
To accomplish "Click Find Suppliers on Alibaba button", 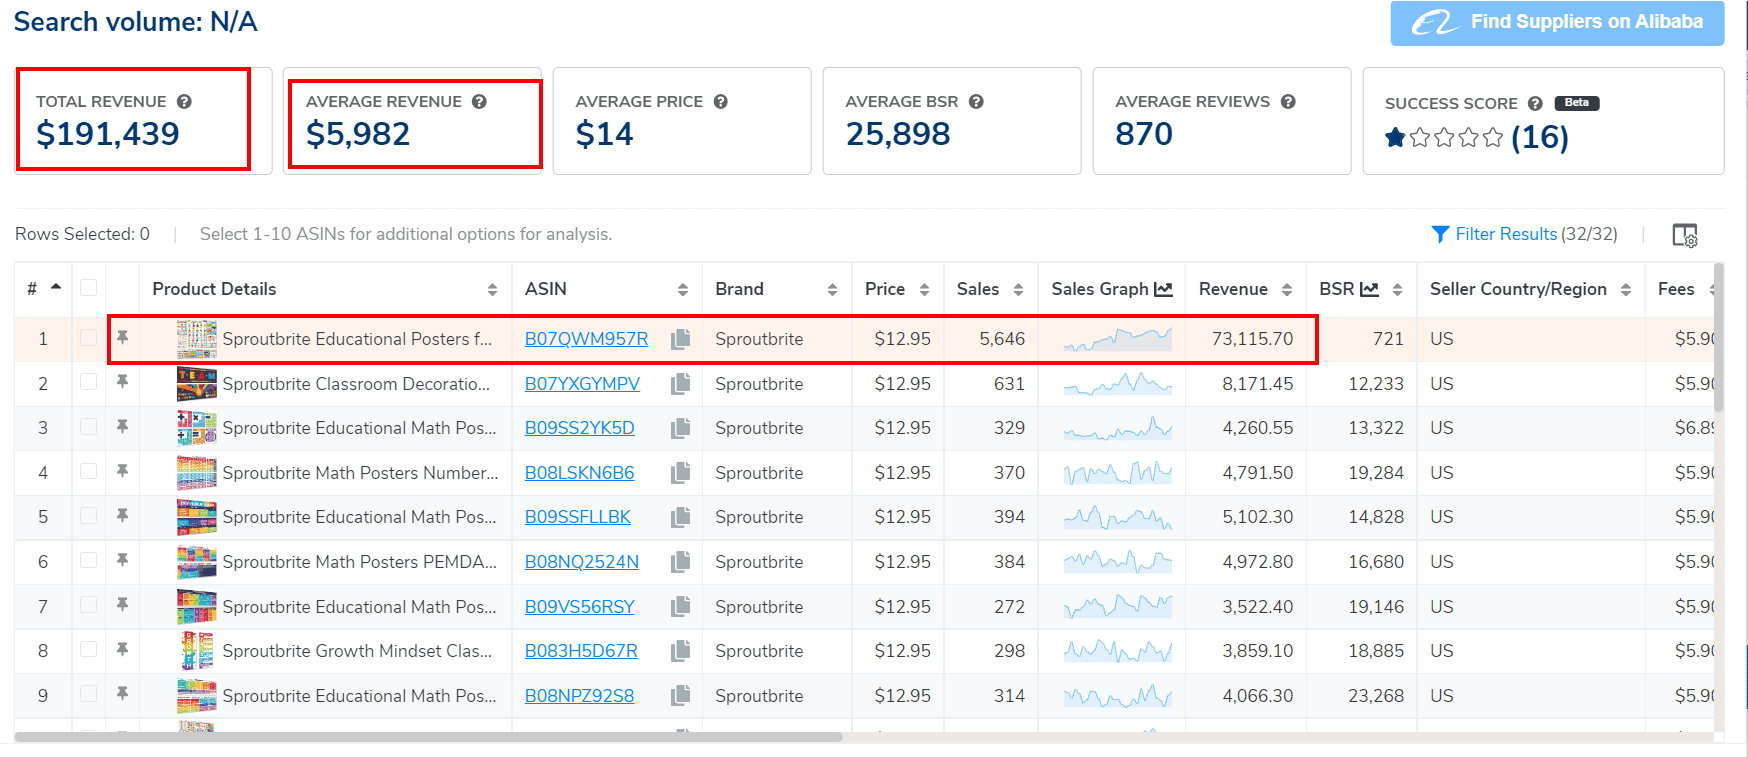I will [1557, 22].
